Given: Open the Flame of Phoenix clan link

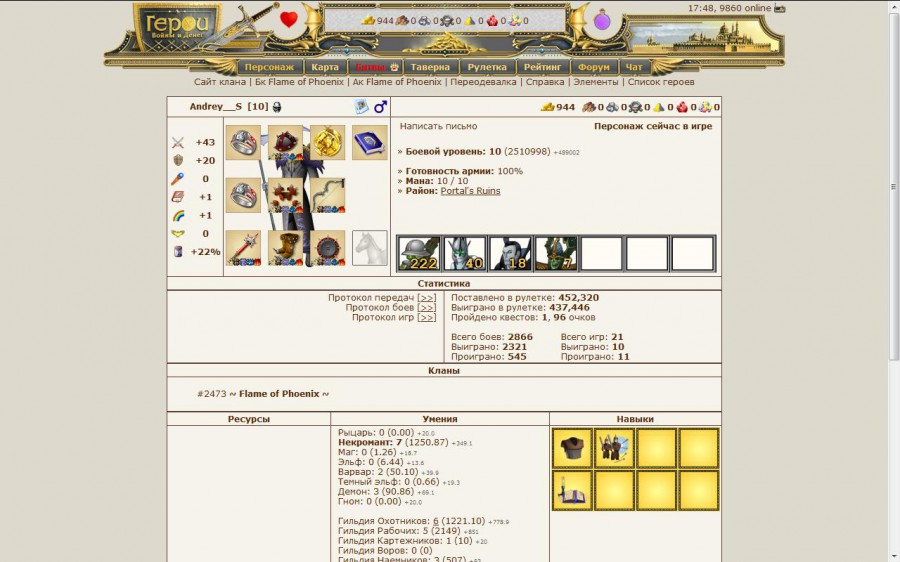Looking at the screenshot, I should click(279, 394).
